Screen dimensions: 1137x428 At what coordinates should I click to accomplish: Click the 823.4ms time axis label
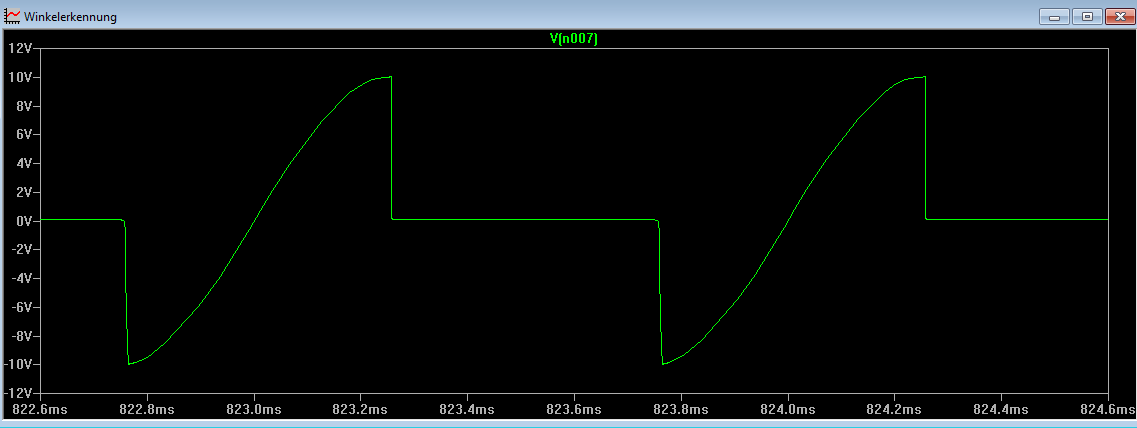[x=468, y=410]
